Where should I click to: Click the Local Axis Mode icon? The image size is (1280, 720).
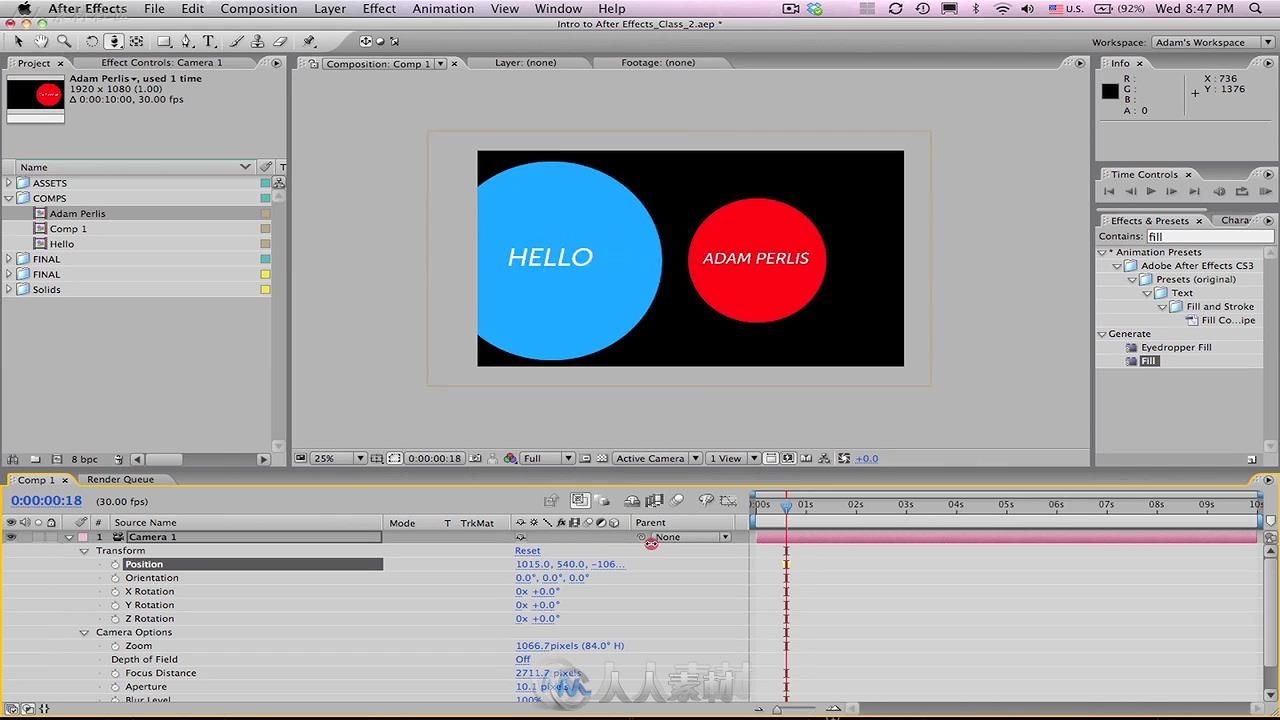coord(365,41)
